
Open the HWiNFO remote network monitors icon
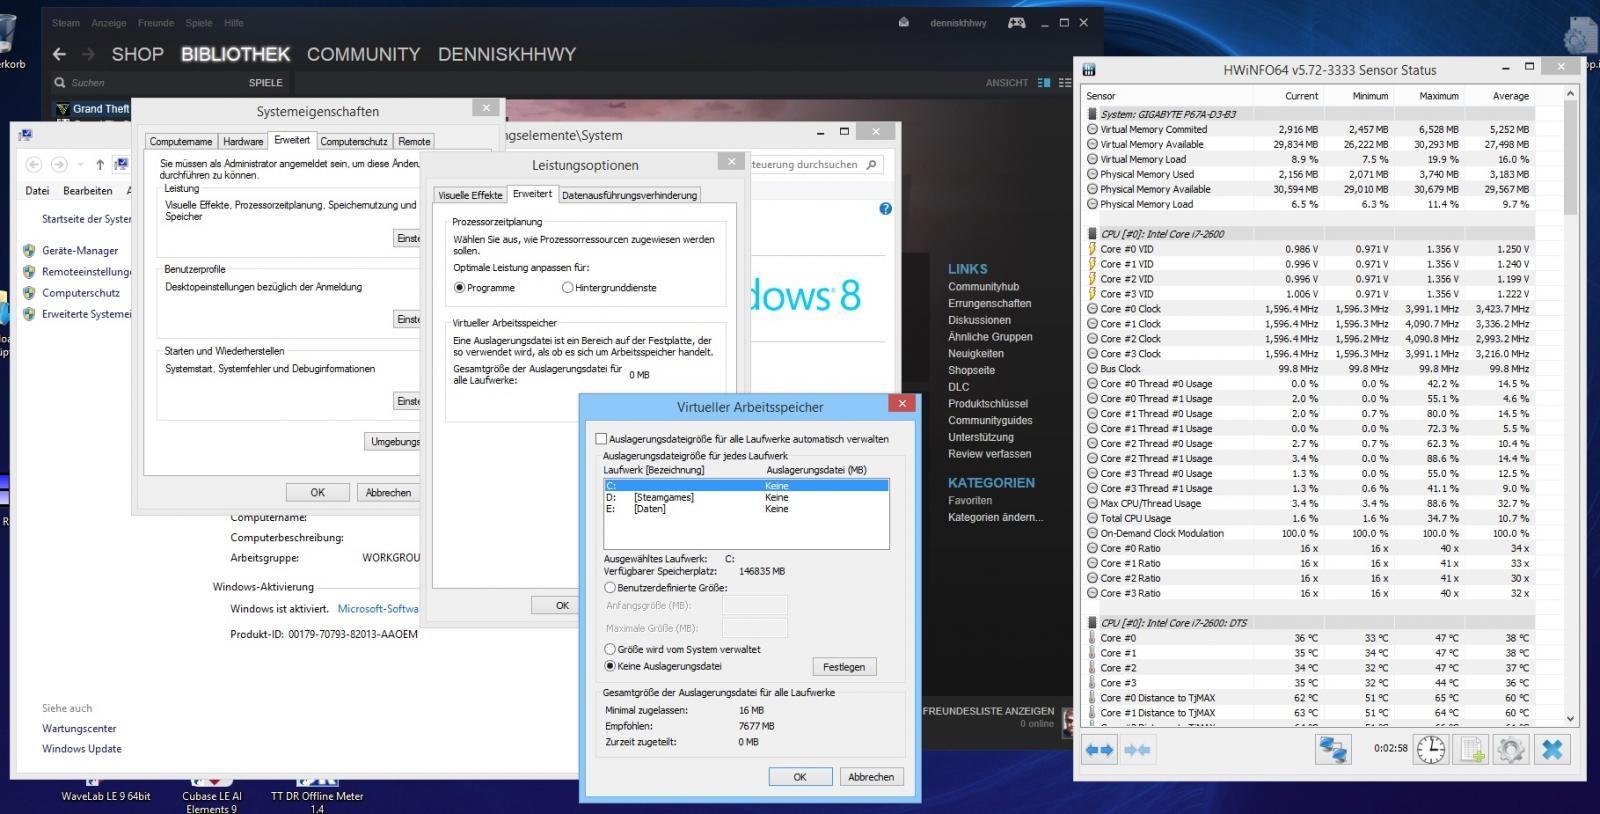click(1333, 749)
